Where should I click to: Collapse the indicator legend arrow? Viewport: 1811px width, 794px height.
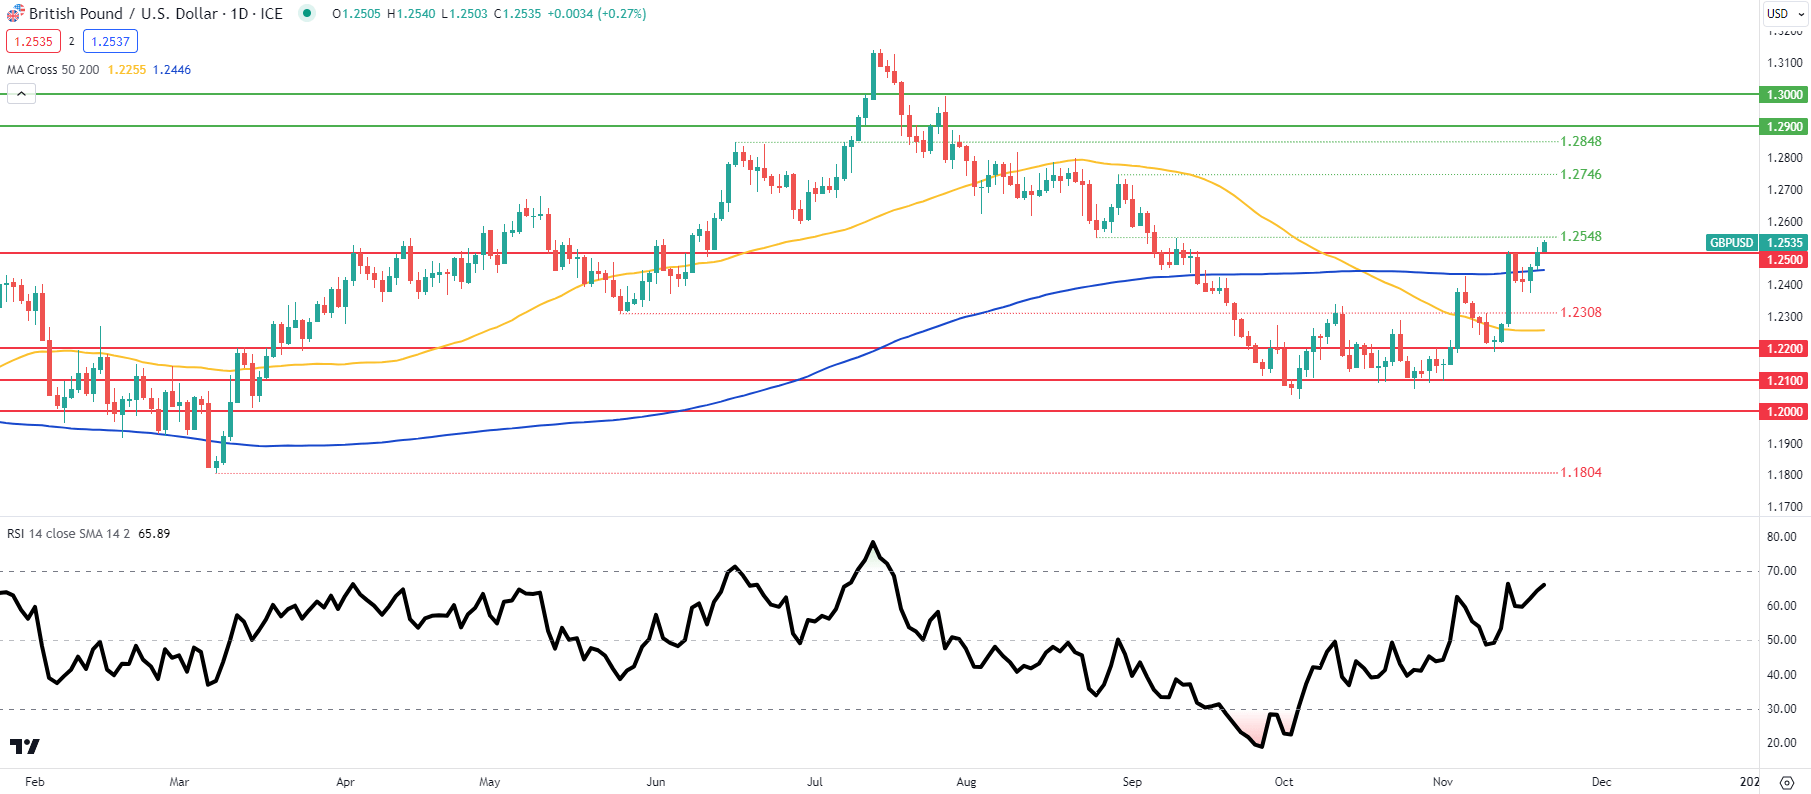pos(21,94)
